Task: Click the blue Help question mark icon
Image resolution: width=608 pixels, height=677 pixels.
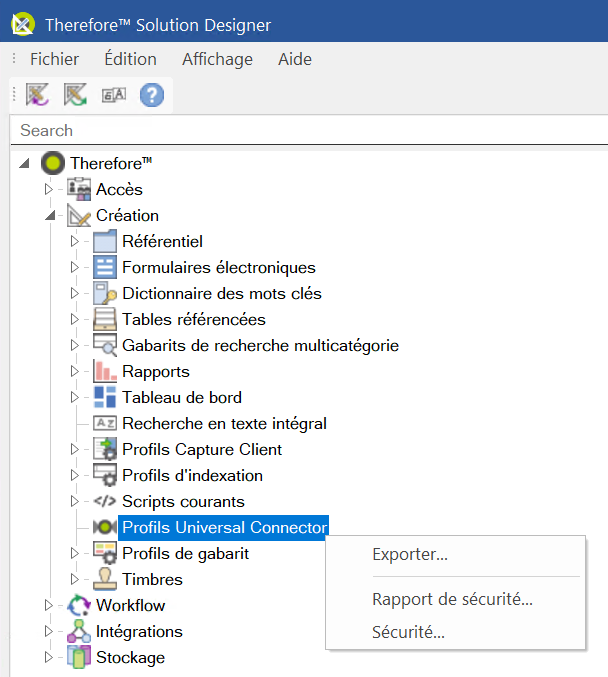Action: tap(151, 95)
